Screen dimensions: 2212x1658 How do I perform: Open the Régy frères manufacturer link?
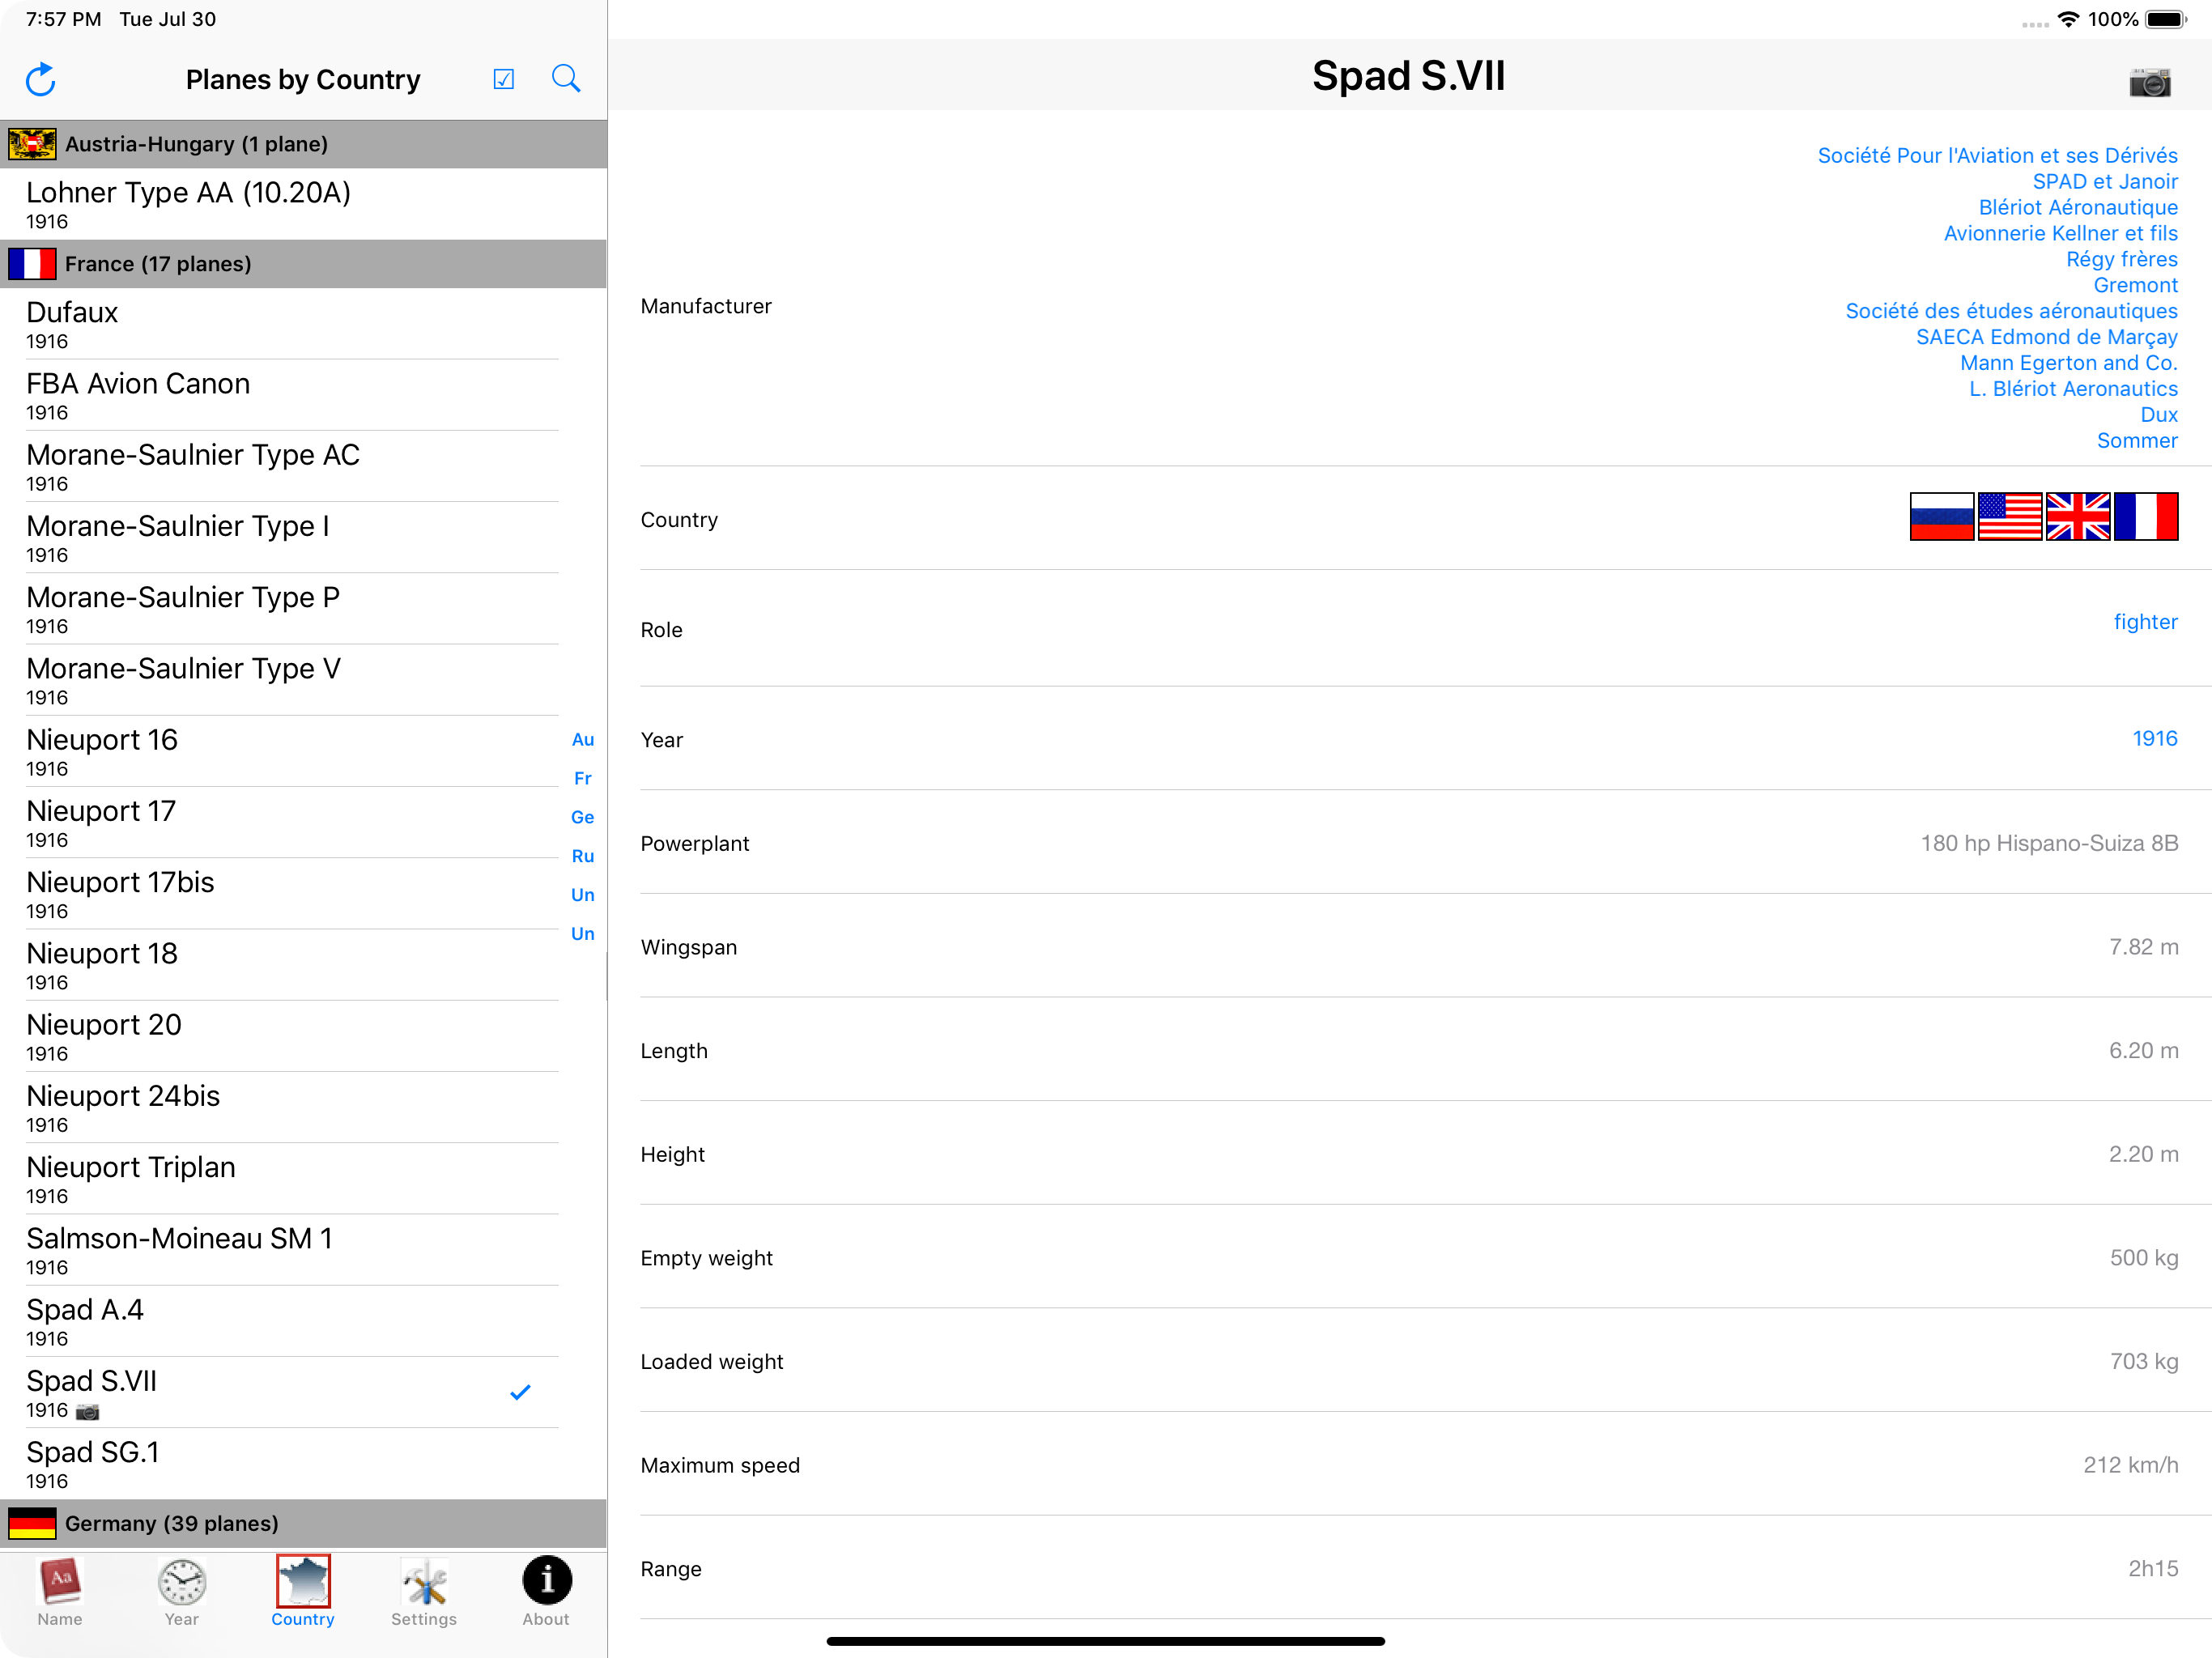2122,259
